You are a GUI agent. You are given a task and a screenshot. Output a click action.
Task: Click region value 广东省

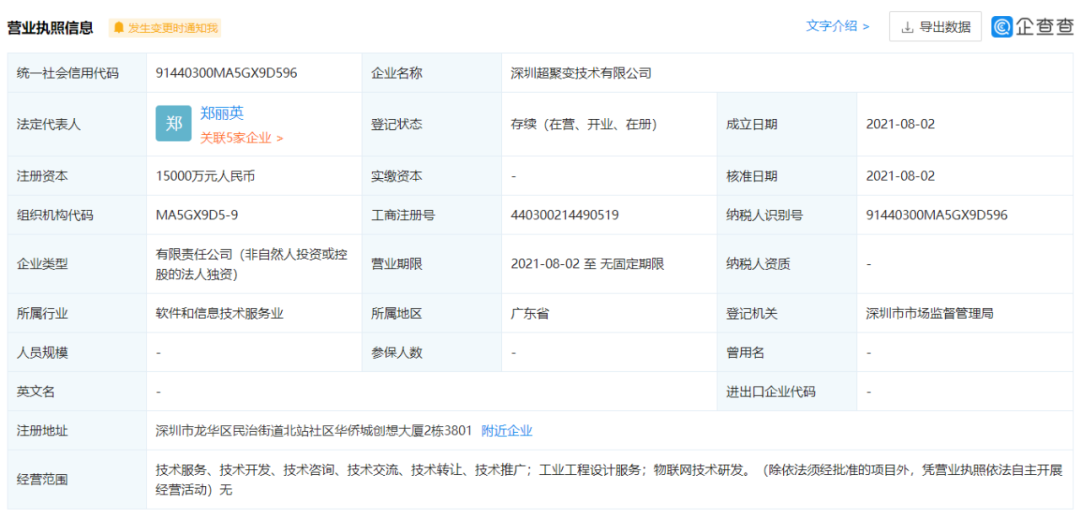pos(530,314)
